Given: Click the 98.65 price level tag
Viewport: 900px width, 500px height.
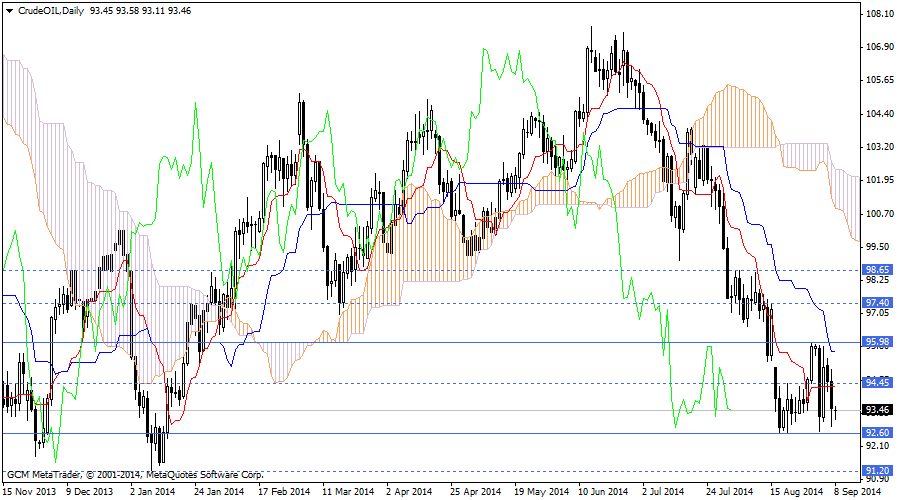Looking at the screenshot, I should pyautogui.click(x=877, y=270).
